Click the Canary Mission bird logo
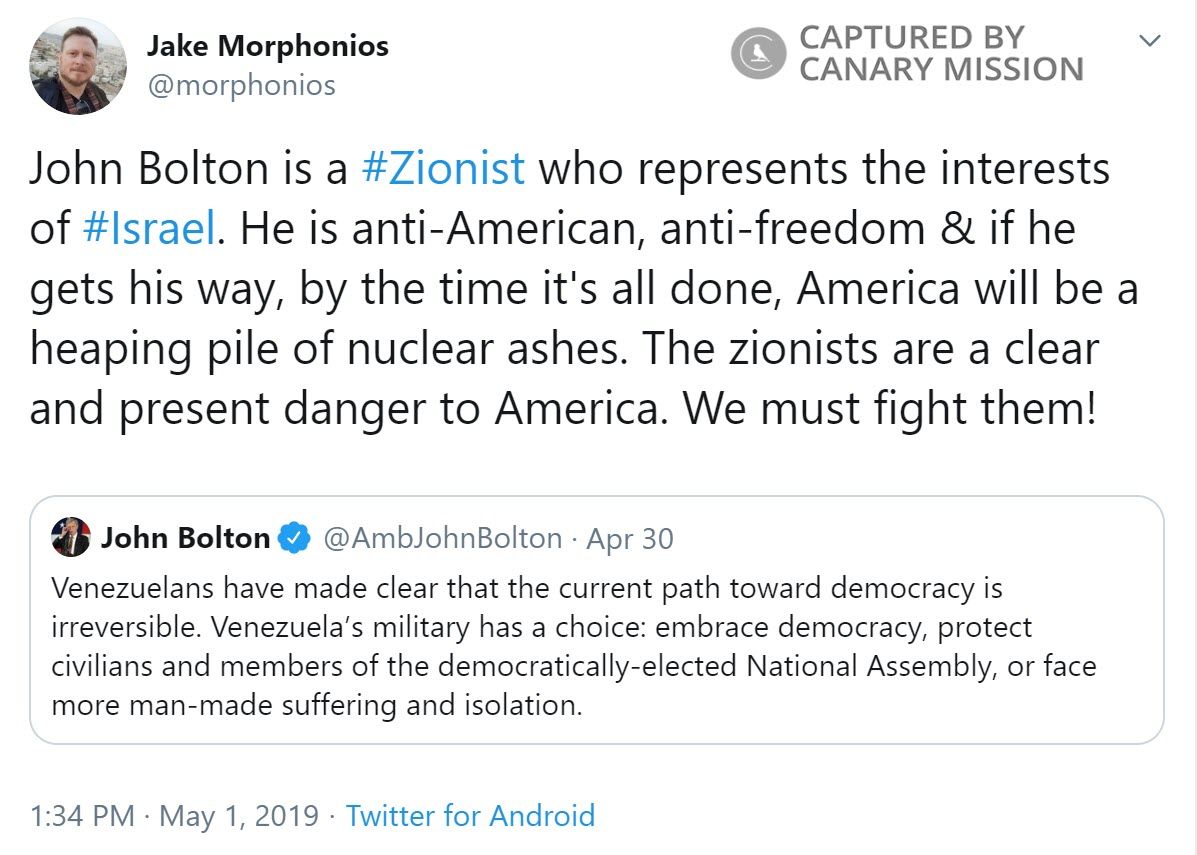This screenshot has height=855, width=1197. (x=761, y=54)
